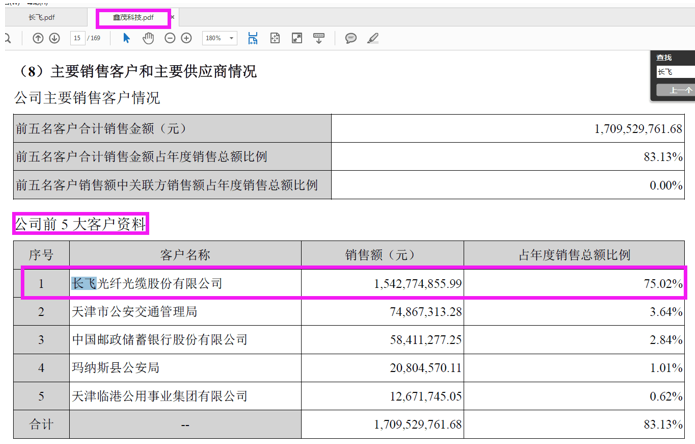Go to next page with down arrow
This screenshot has width=695, height=444.
[x=55, y=39]
